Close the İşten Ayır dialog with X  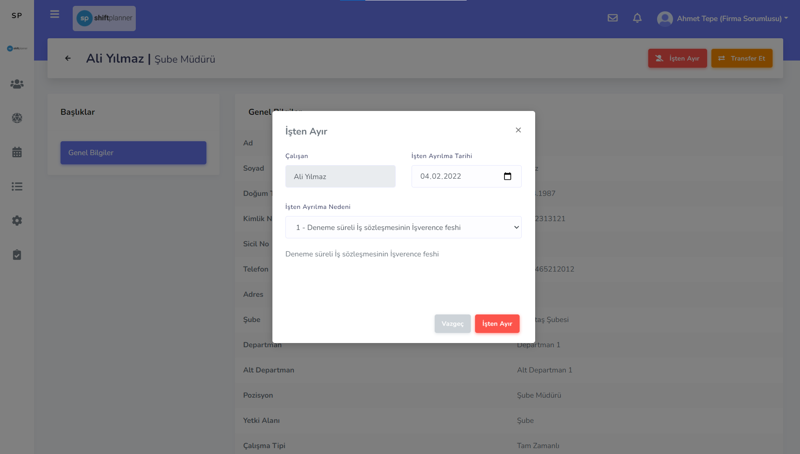tap(518, 130)
